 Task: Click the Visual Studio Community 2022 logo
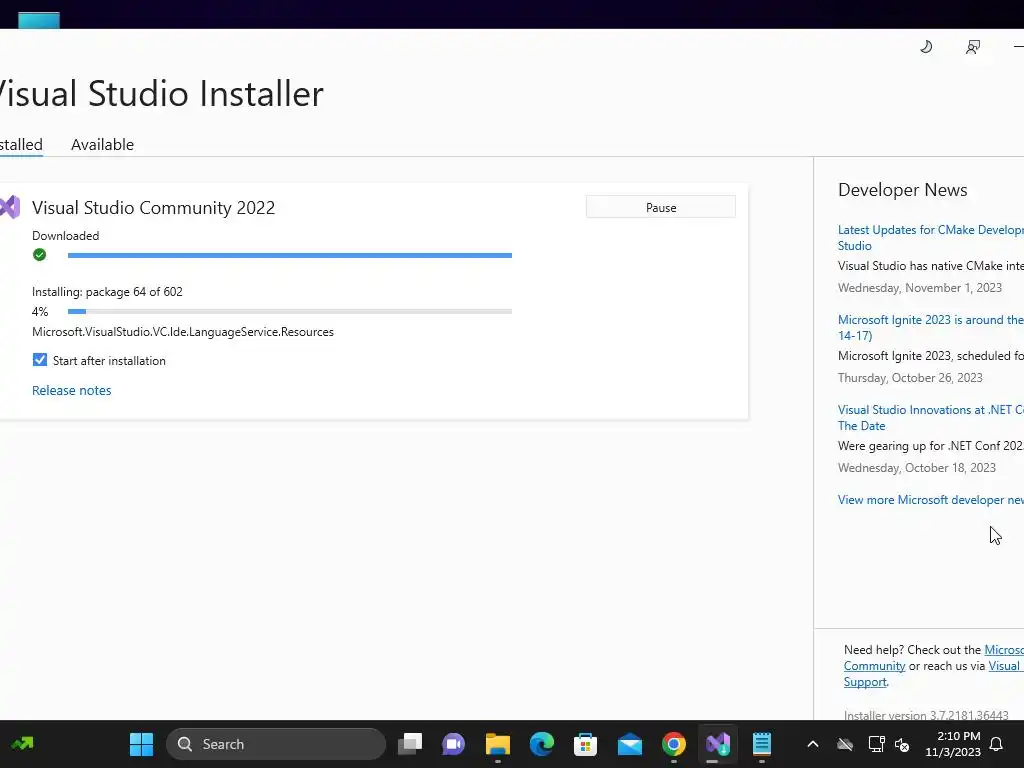10,207
